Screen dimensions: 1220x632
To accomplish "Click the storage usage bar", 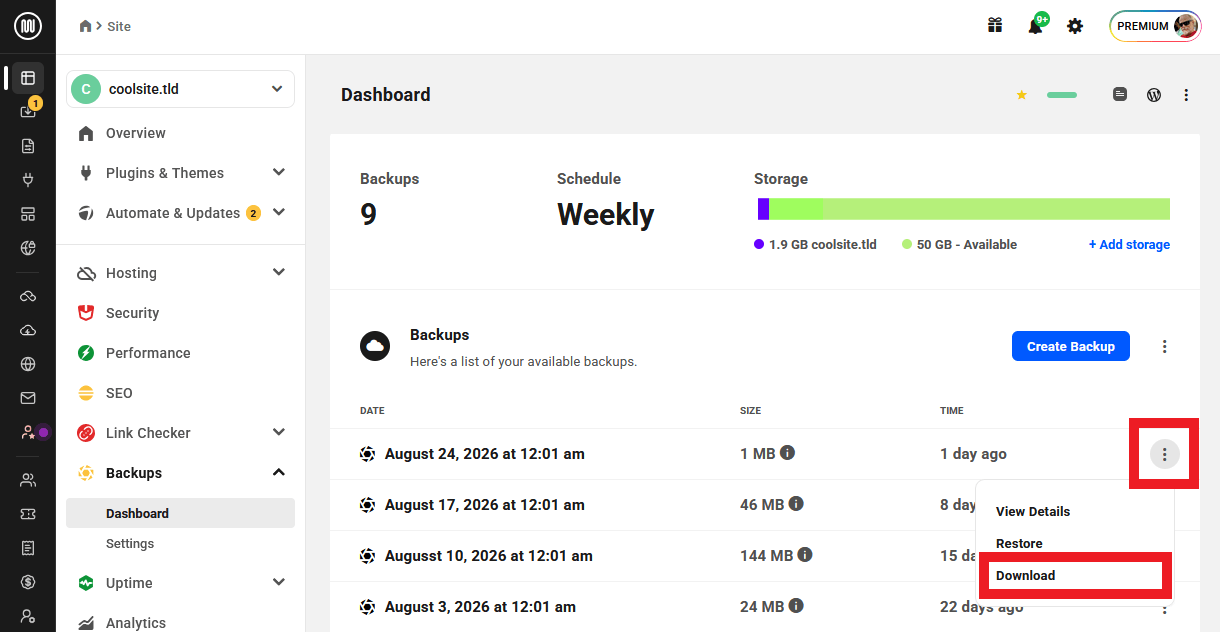I will point(964,209).
